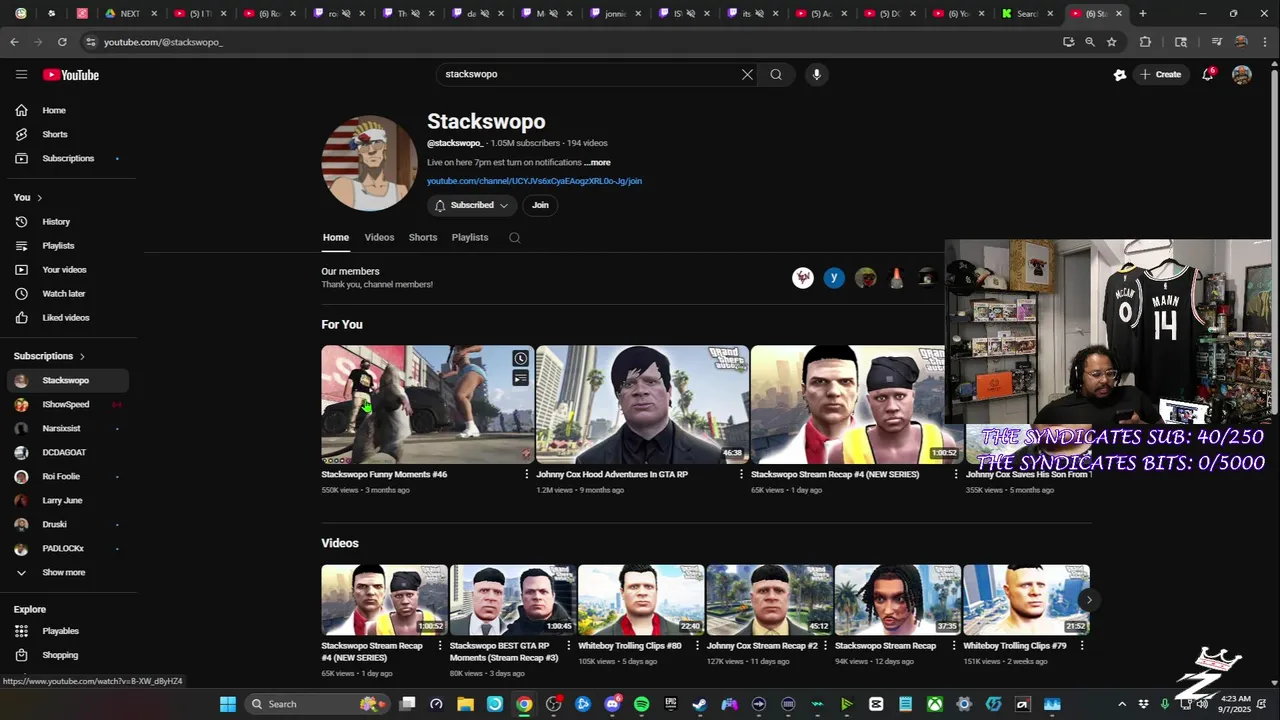
Task: Switch to the Playlists tab
Action: [x=470, y=238]
